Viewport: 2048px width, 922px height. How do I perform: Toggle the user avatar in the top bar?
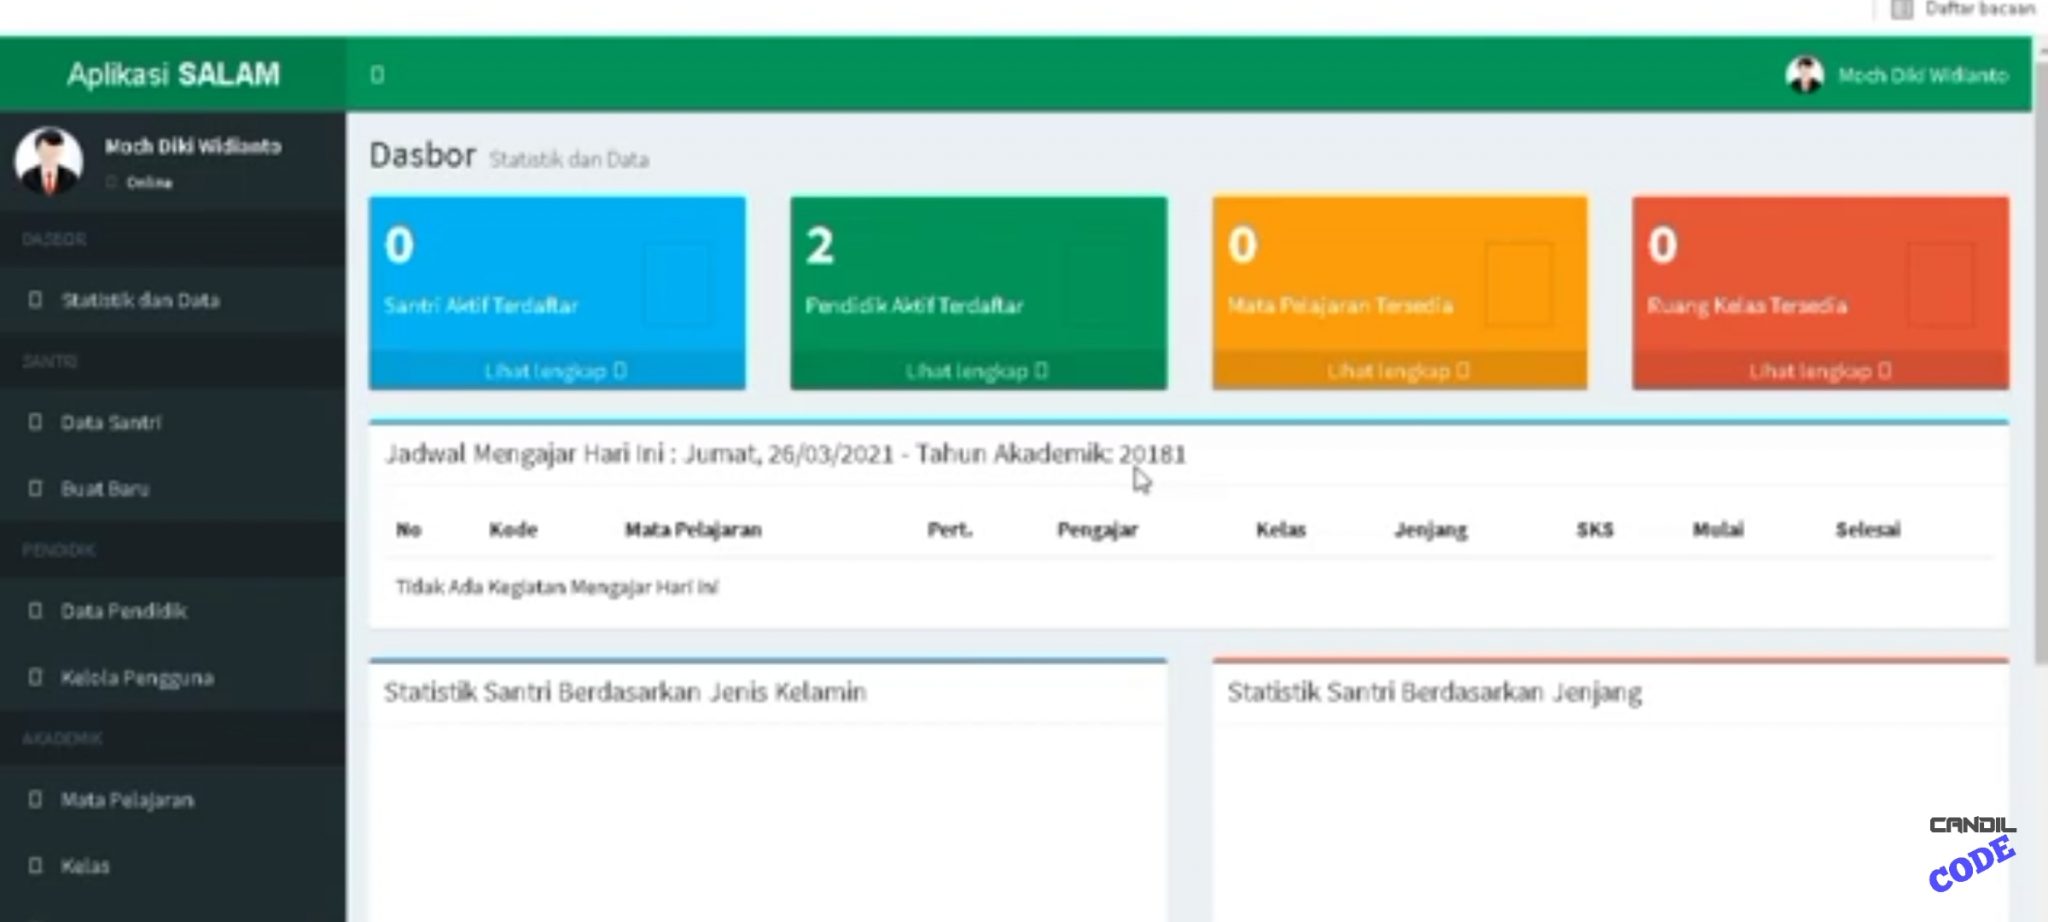click(x=1806, y=74)
